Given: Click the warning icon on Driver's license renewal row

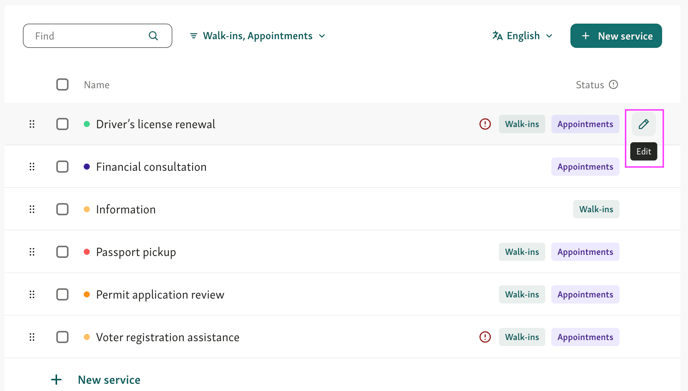Looking at the screenshot, I should [x=485, y=124].
